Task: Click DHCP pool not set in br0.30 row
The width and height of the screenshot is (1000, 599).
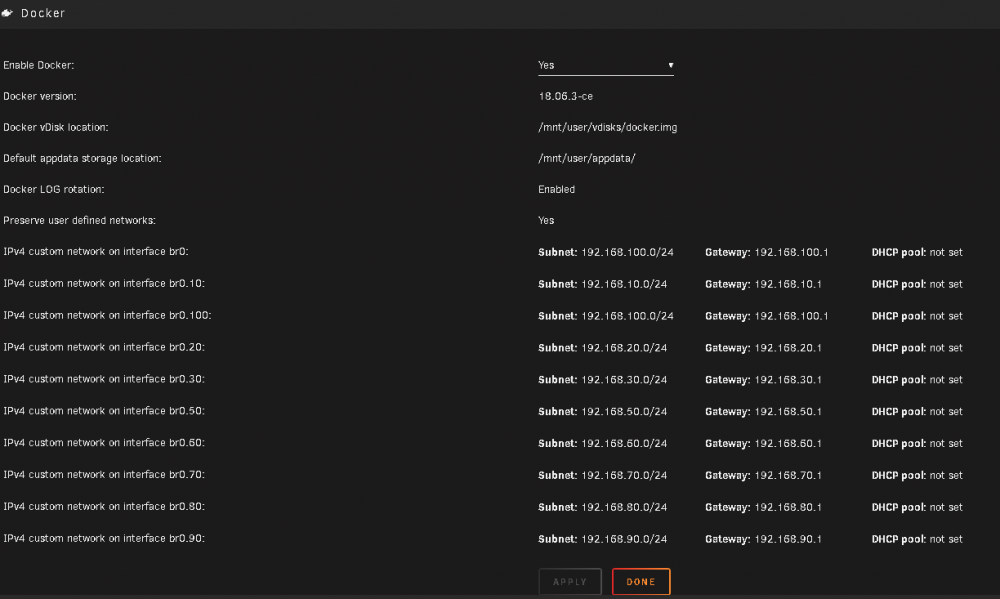Action: pyautogui.click(x=917, y=380)
